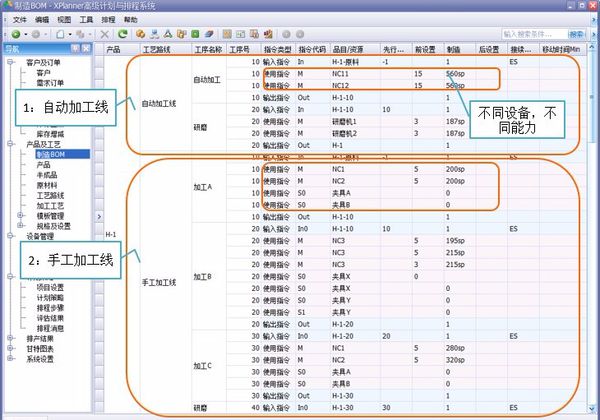Click the green square toolbar icon
This screenshot has height=420, width=600.
195,34
